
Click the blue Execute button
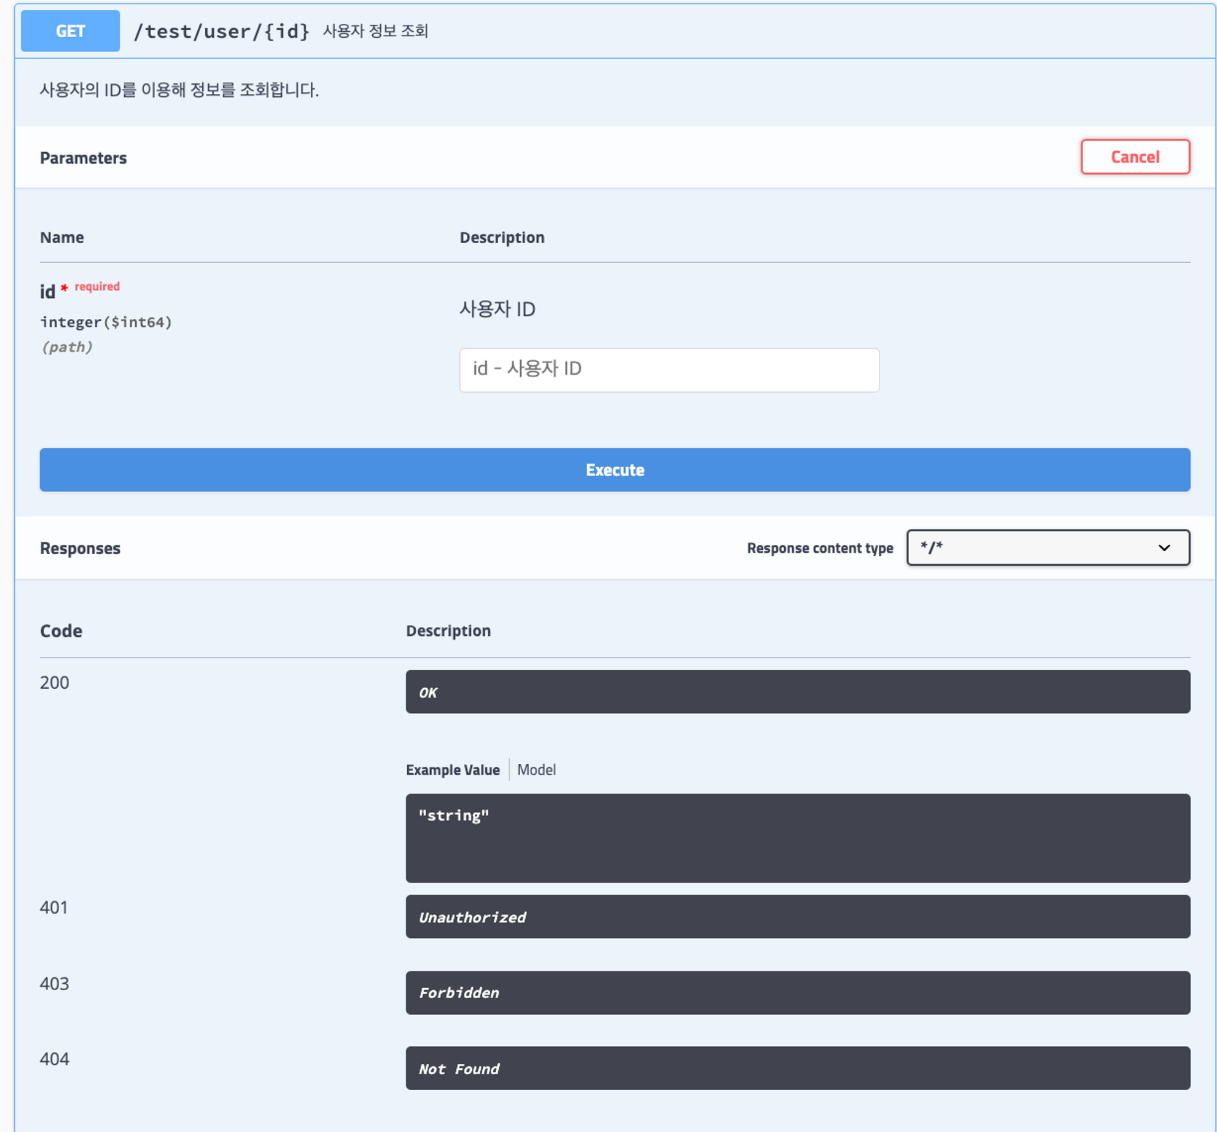coord(615,470)
